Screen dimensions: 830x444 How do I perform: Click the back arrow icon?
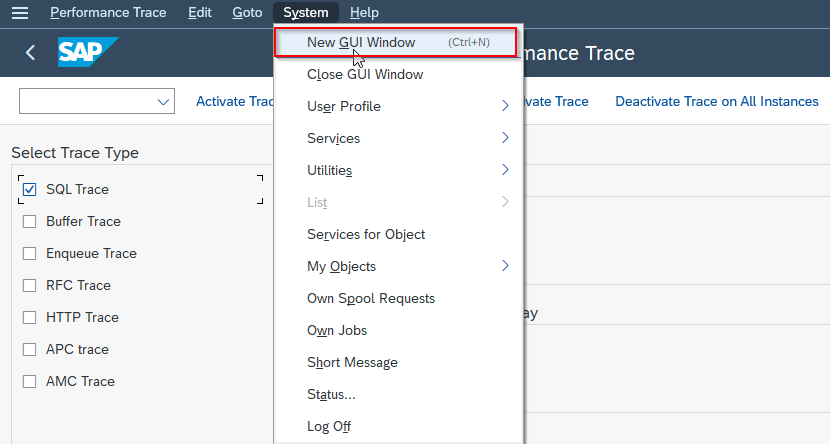click(31, 52)
